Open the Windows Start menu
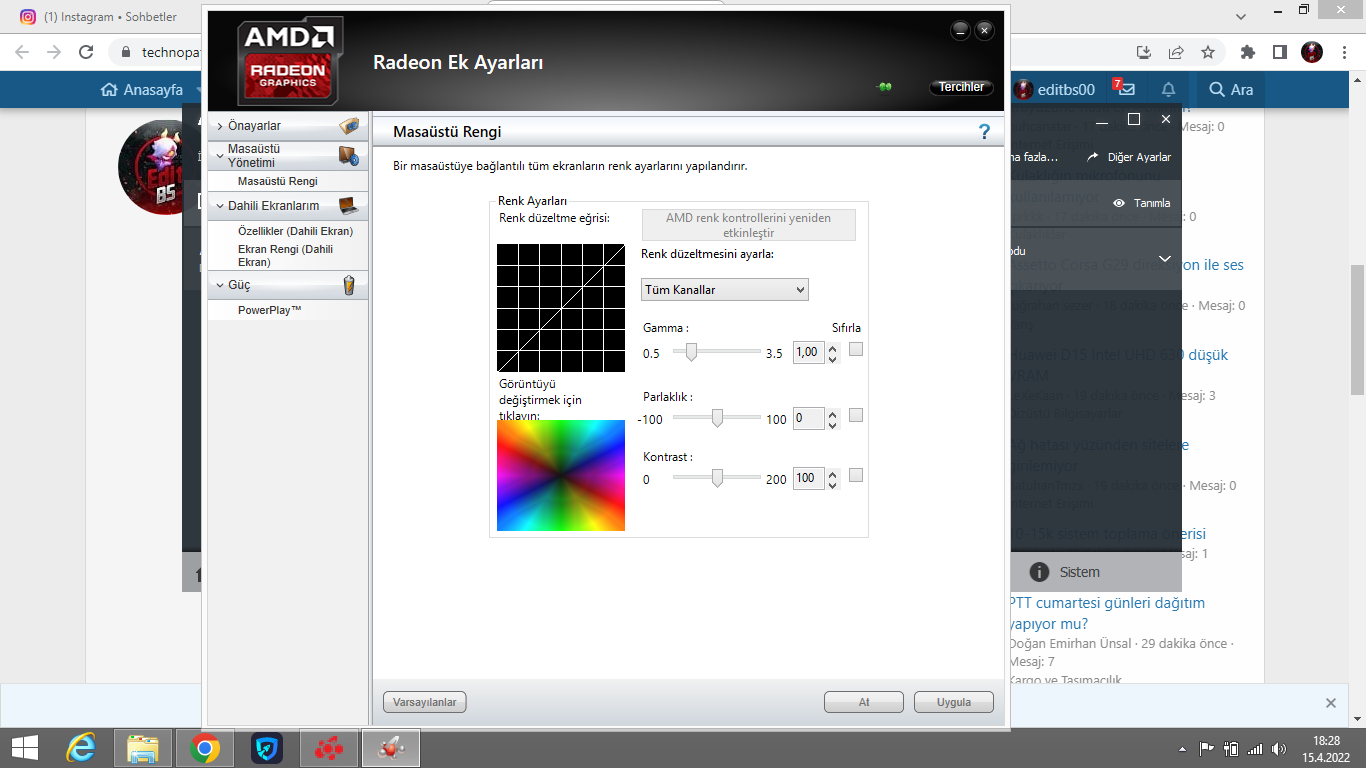This screenshot has width=1366, height=768. point(24,748)
